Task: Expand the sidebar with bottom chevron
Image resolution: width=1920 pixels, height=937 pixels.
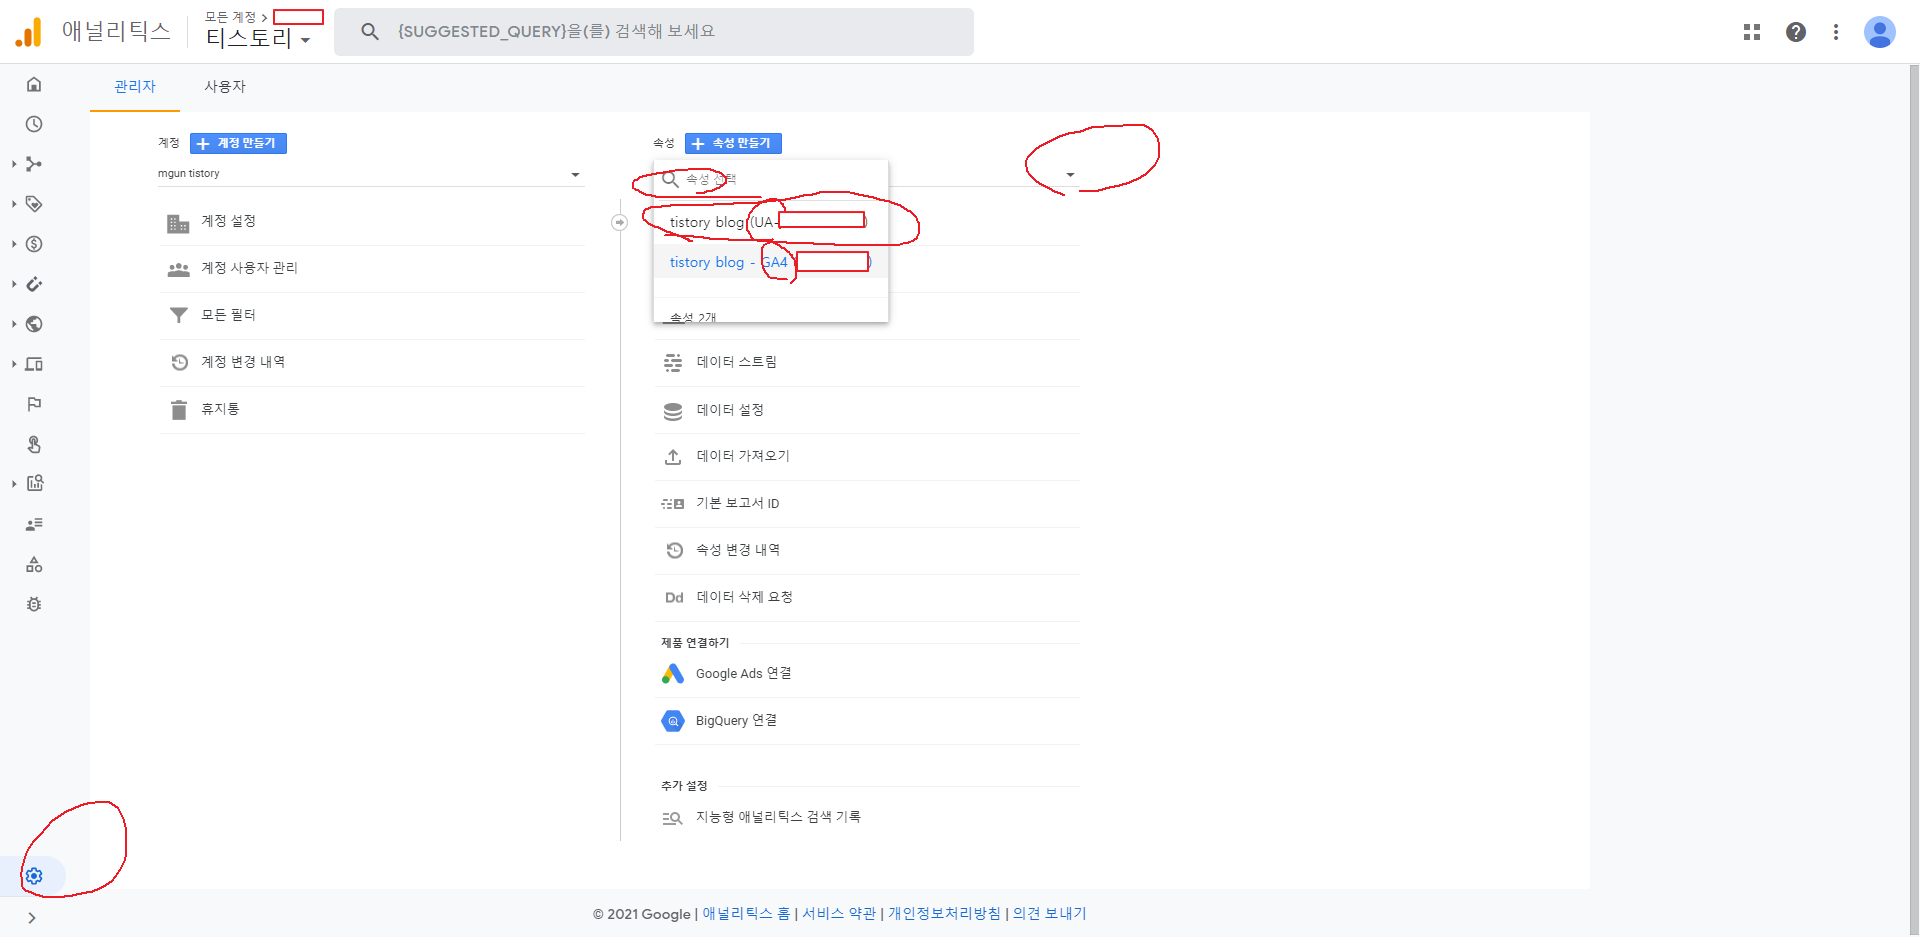Action: (x=32, y=917)
